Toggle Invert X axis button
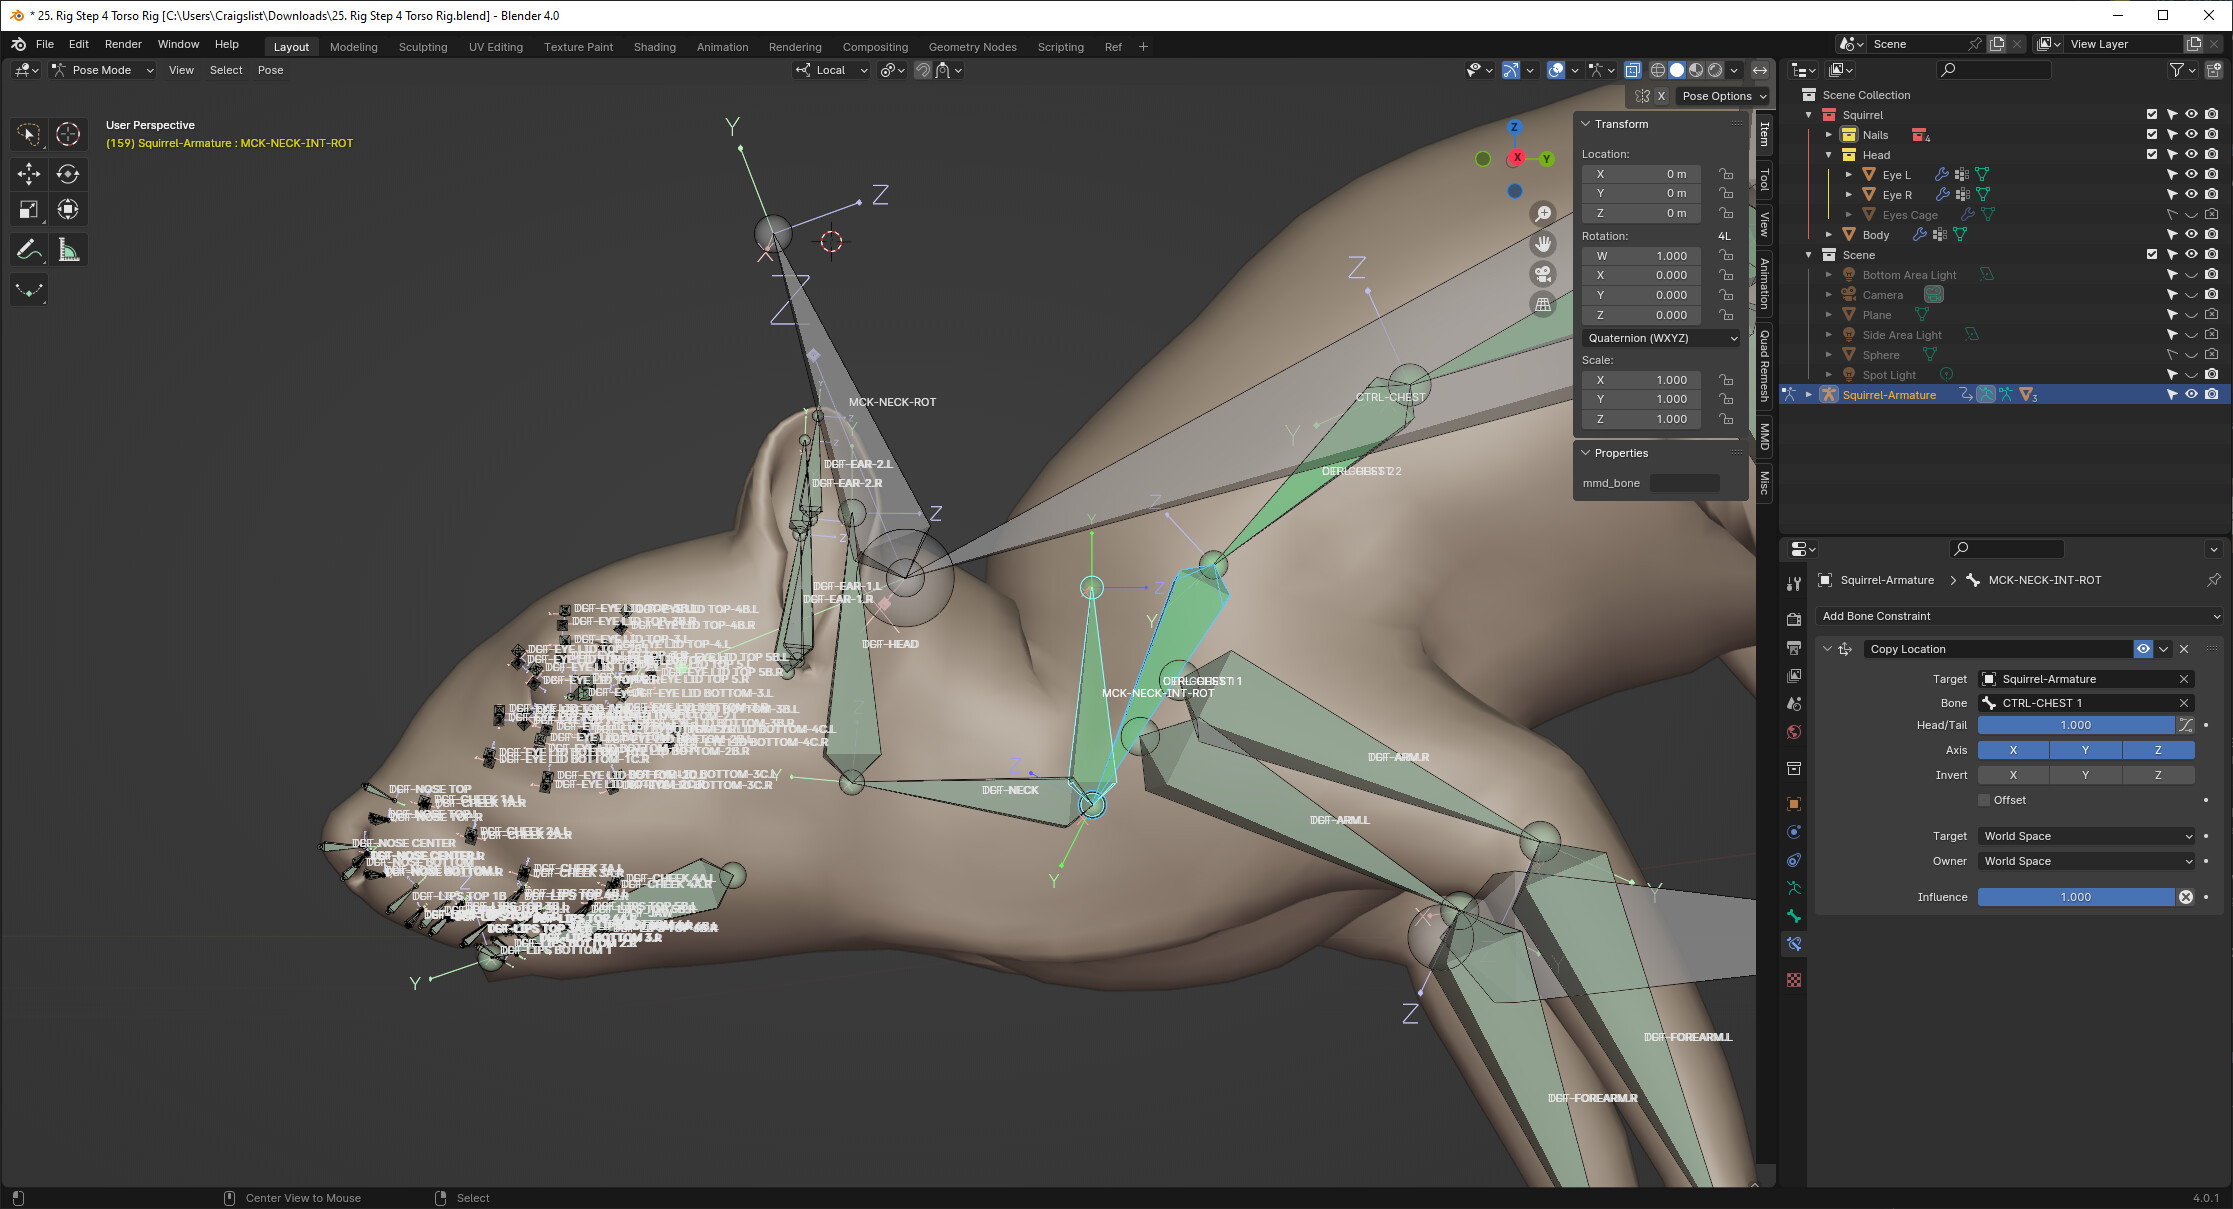The height and width of the screenshot is (1209, 2233). [2013, 775]
